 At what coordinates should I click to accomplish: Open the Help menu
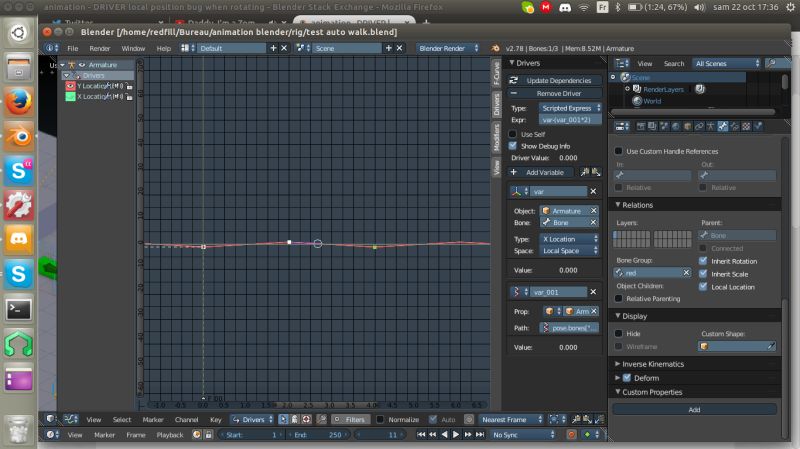(163, 48)
